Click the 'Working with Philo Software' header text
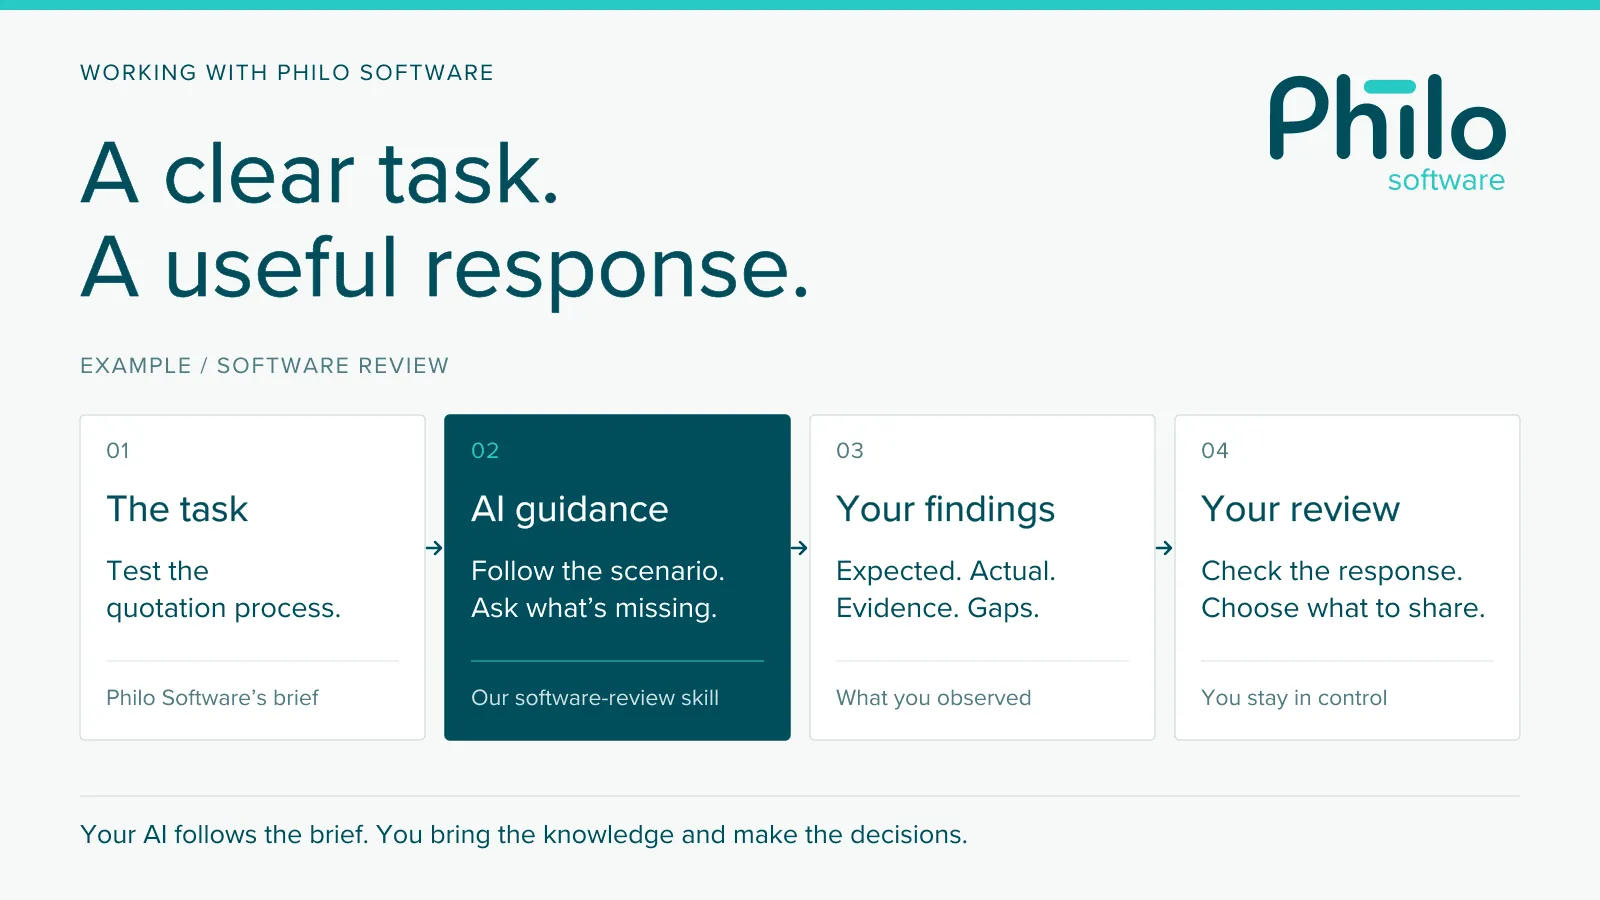The width and height of the screenshot is (1600, 900). (x=287, y=73)
